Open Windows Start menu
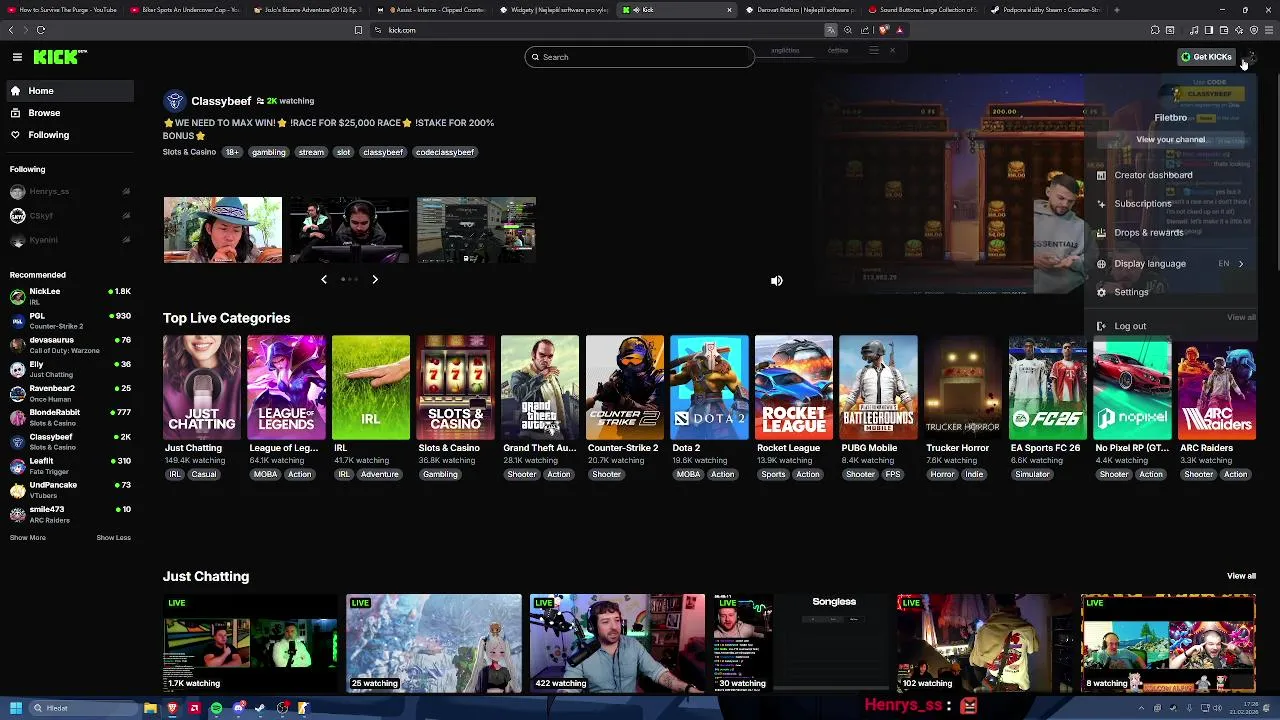Screen dimensions: 1280x720 tap(15, 708)
